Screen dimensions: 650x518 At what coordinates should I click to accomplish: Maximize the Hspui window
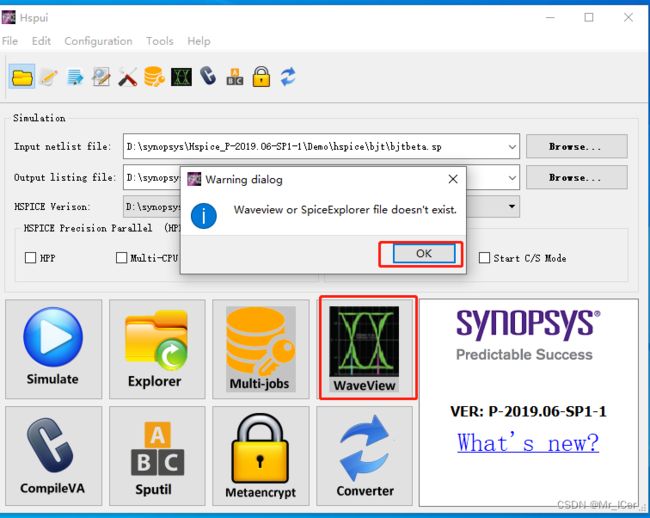[589, 17]
